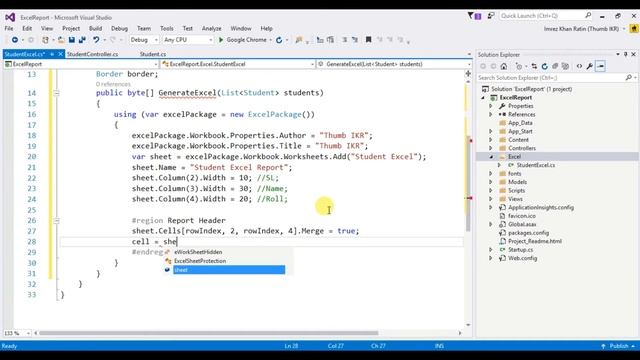Click the Save icon in toolbar
Image resolution: width=640 pixels, height=360 pixels.
click(72, 40)
